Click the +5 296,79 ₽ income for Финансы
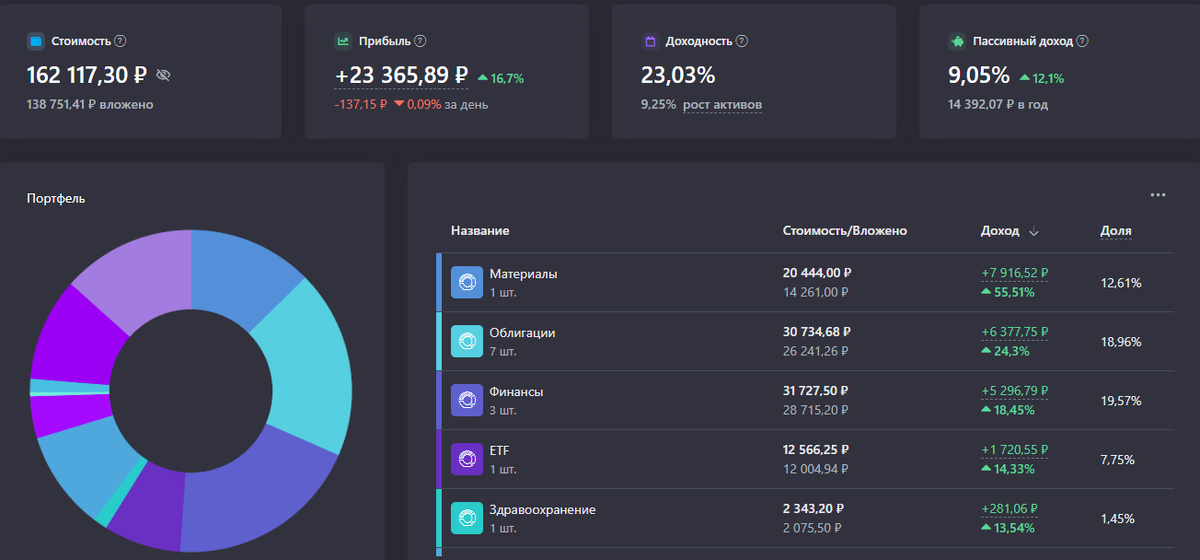 [1015, 391]
